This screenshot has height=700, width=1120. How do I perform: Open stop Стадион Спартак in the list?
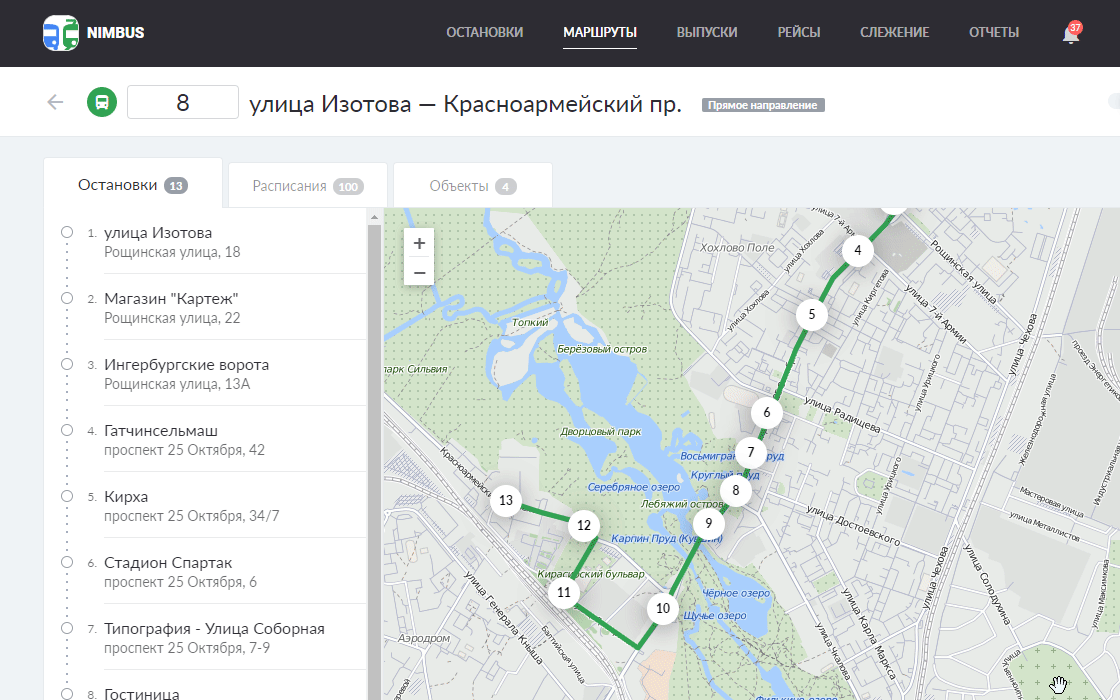(x=168, y=563)
